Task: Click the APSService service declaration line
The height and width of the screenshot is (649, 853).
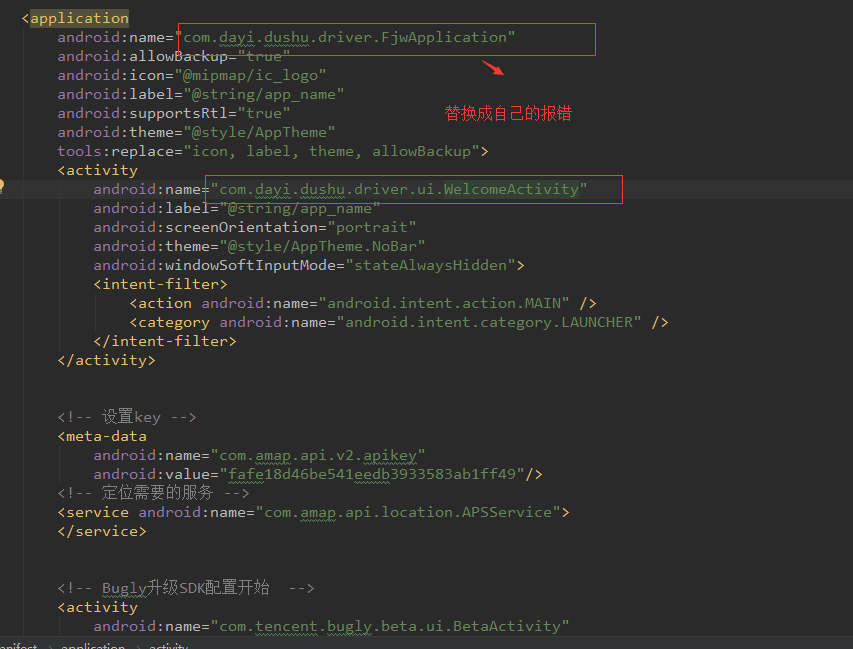Action: click(313, 512)
